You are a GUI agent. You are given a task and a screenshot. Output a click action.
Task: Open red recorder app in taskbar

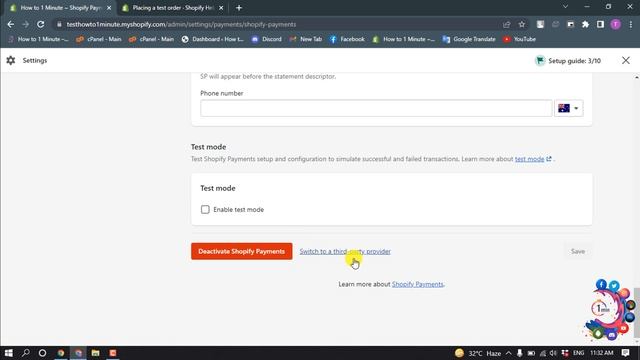click(113, 353)
